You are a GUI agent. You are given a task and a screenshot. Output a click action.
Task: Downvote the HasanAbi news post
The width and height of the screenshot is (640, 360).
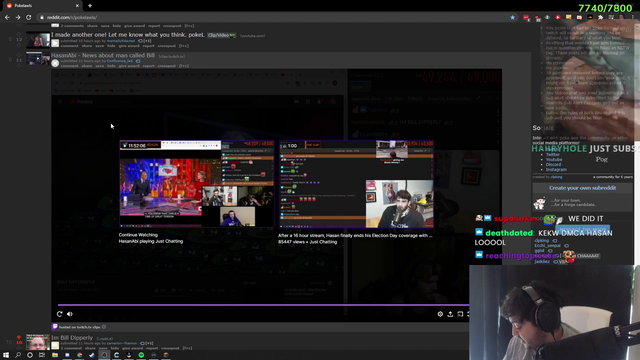[x=19, y=65]
